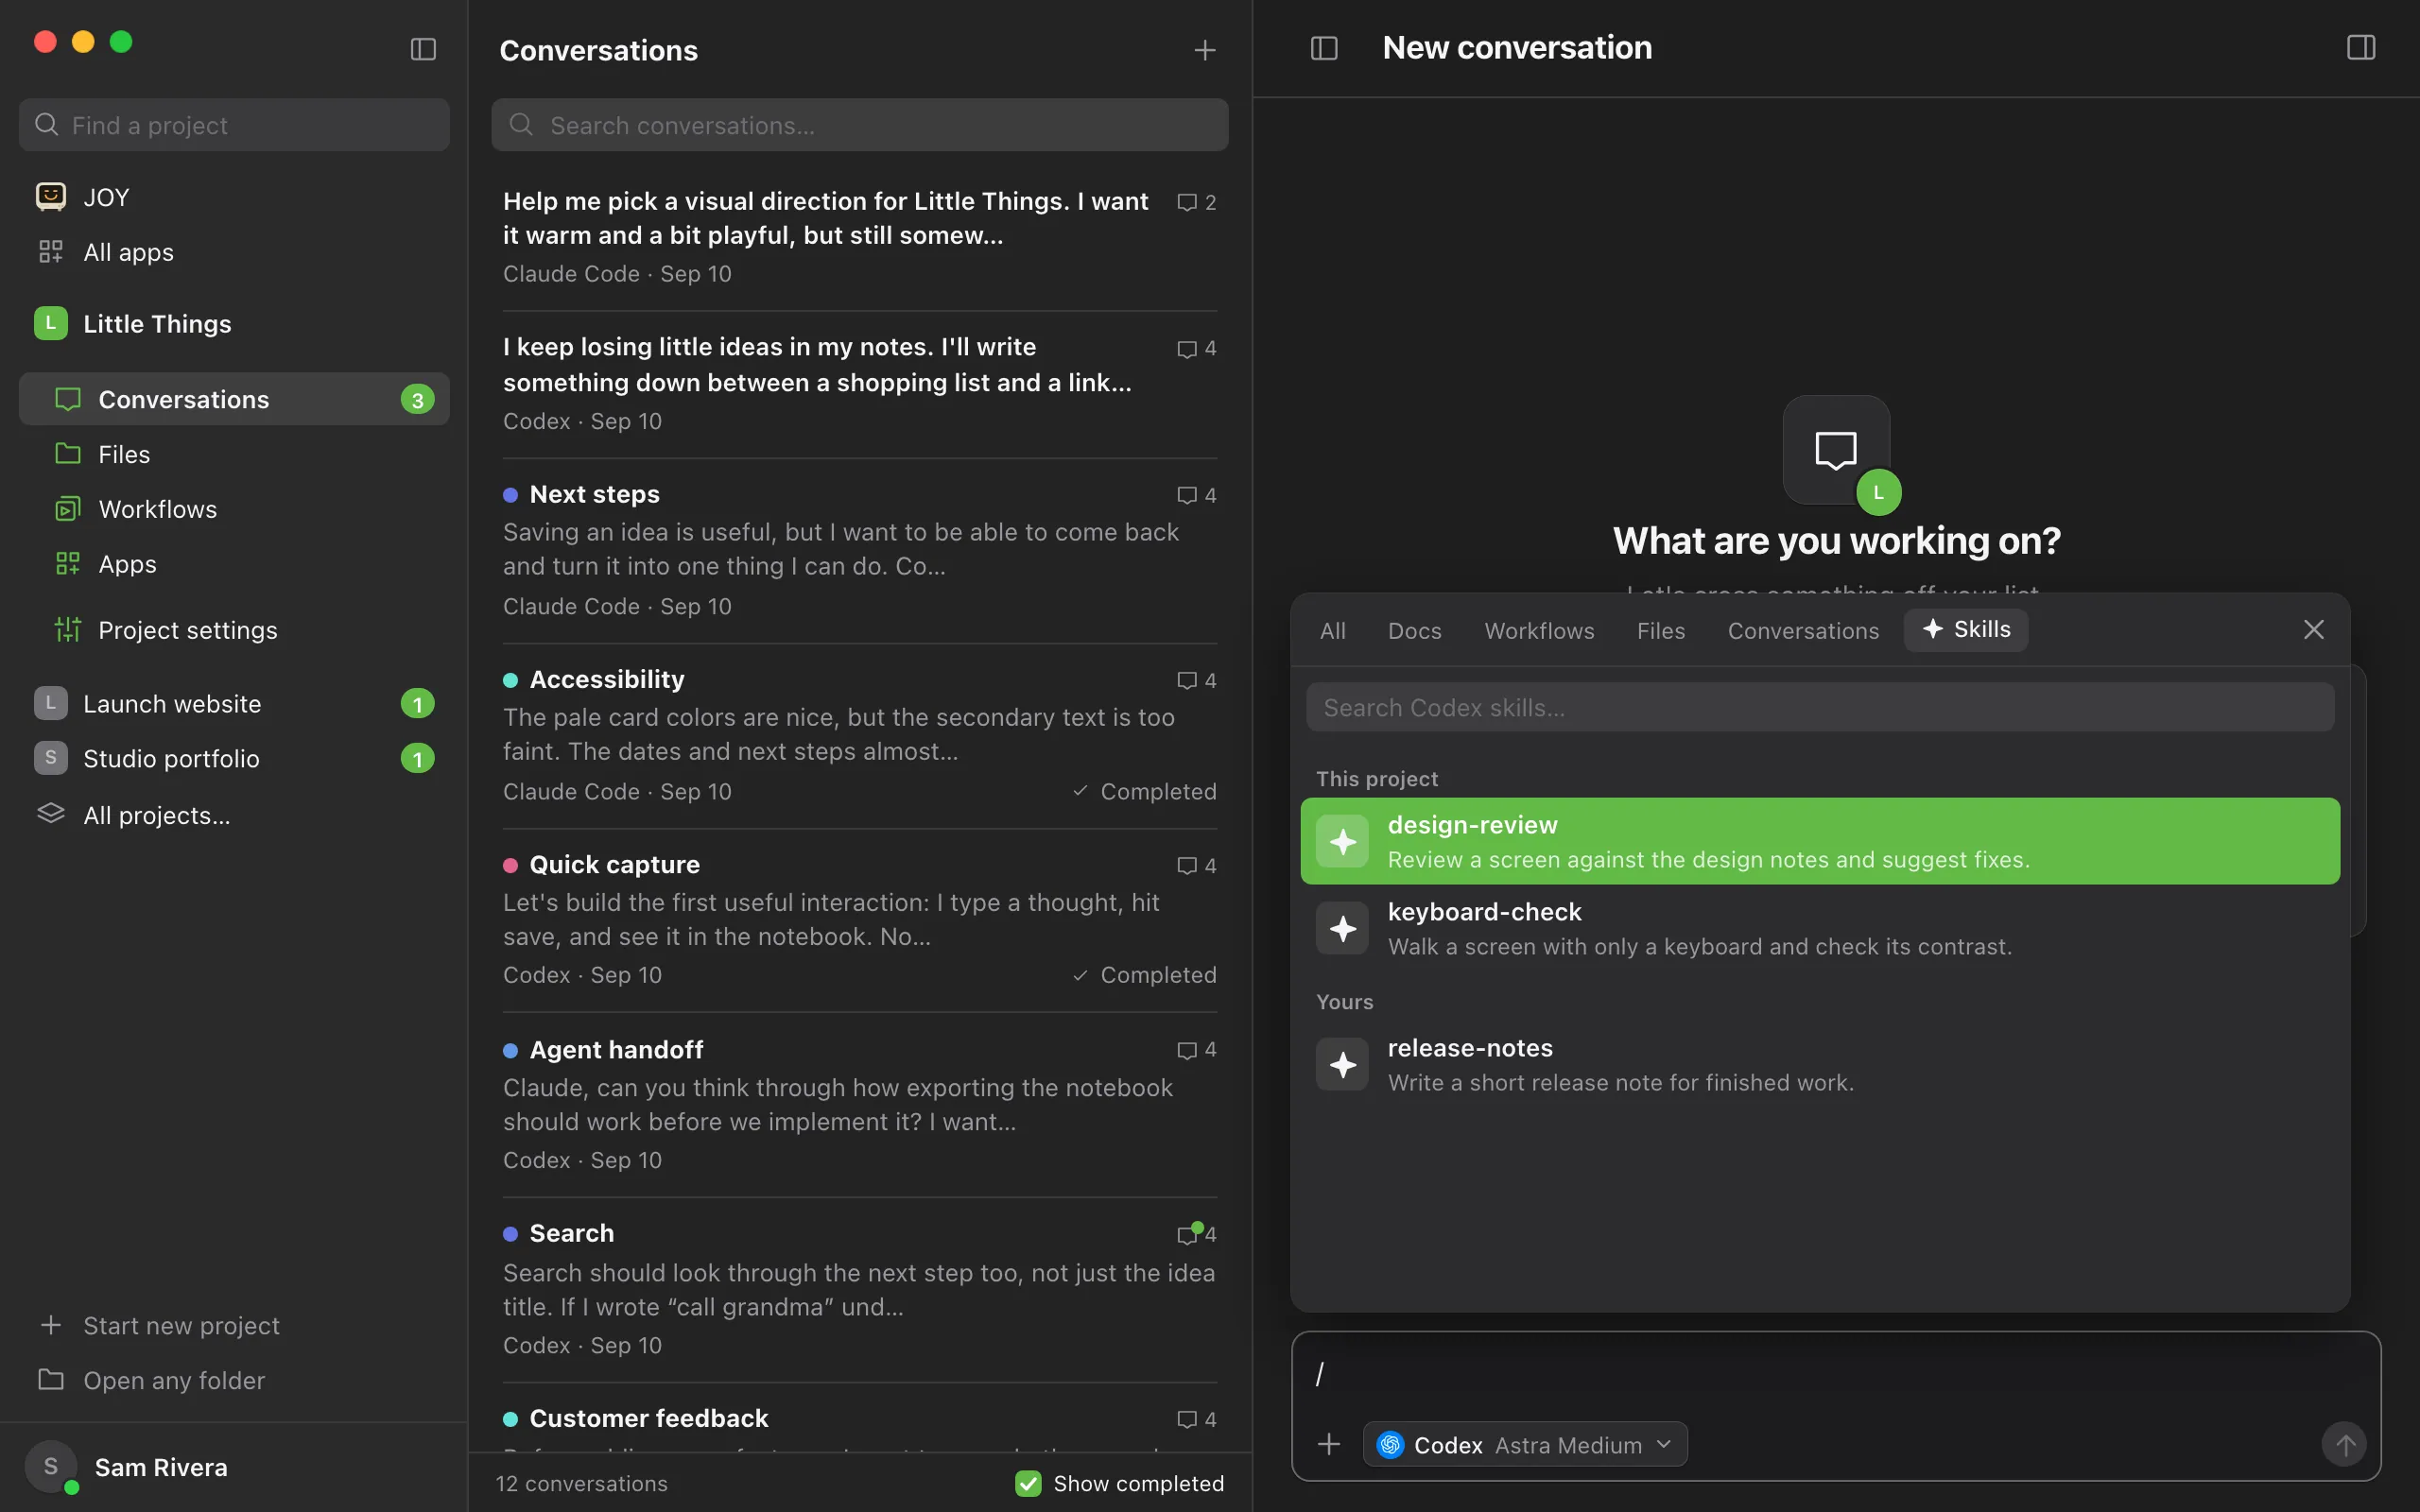Toggle the left sidebar panel icon
Screen dimensions: 2420x1512
[x=423, y=49]
